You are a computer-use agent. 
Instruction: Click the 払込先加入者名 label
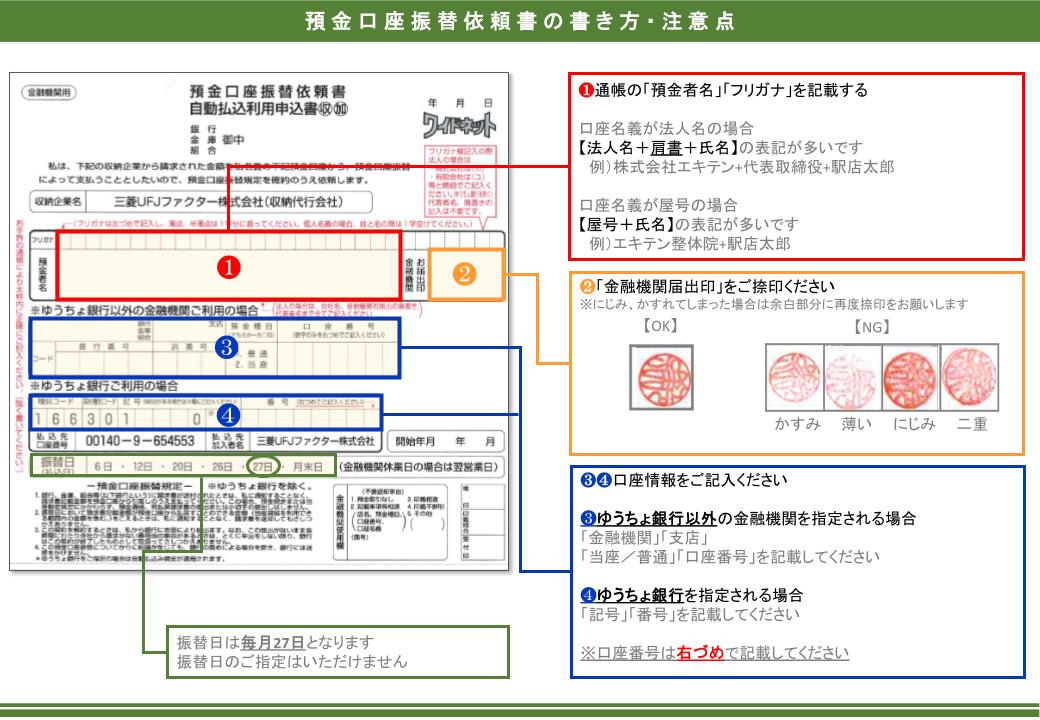click(x=228, y=442)
